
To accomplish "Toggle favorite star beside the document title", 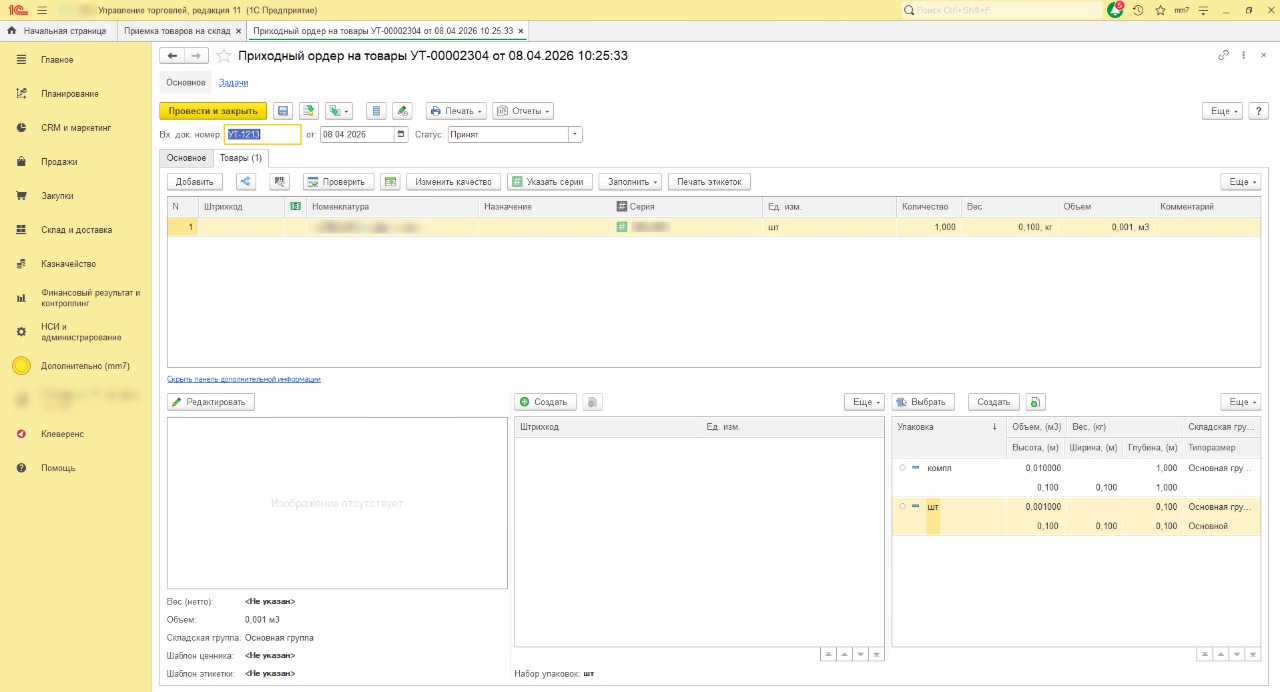I will pos(224,56).
